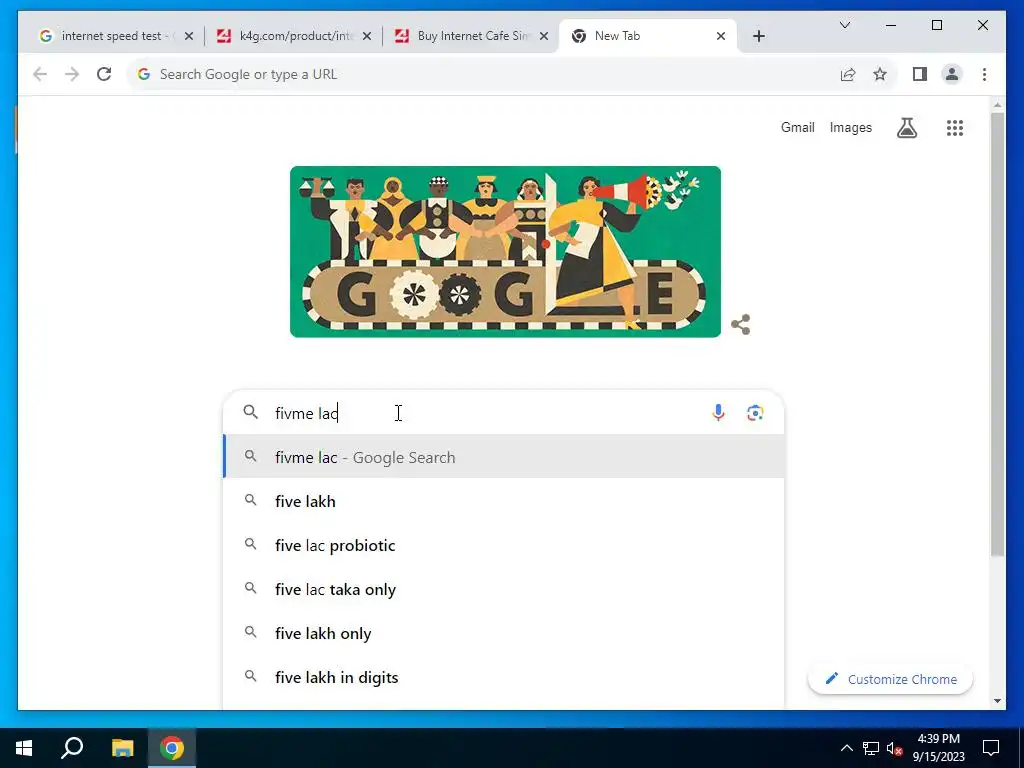Click the scrollbar down arrow
1024x768 pixels.
click(x=997, y=701)
